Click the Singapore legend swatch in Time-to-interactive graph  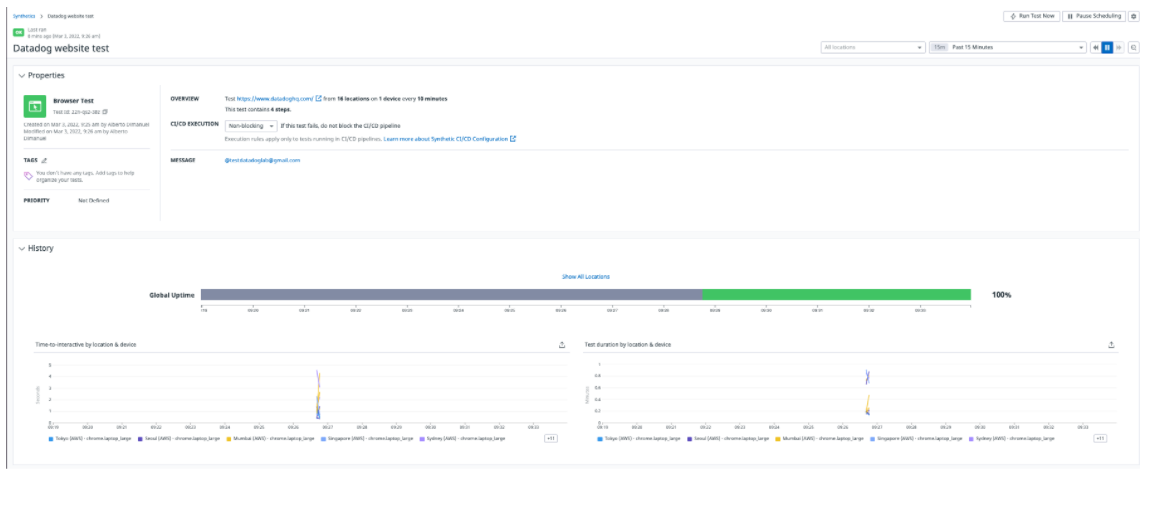pos(322,438)
